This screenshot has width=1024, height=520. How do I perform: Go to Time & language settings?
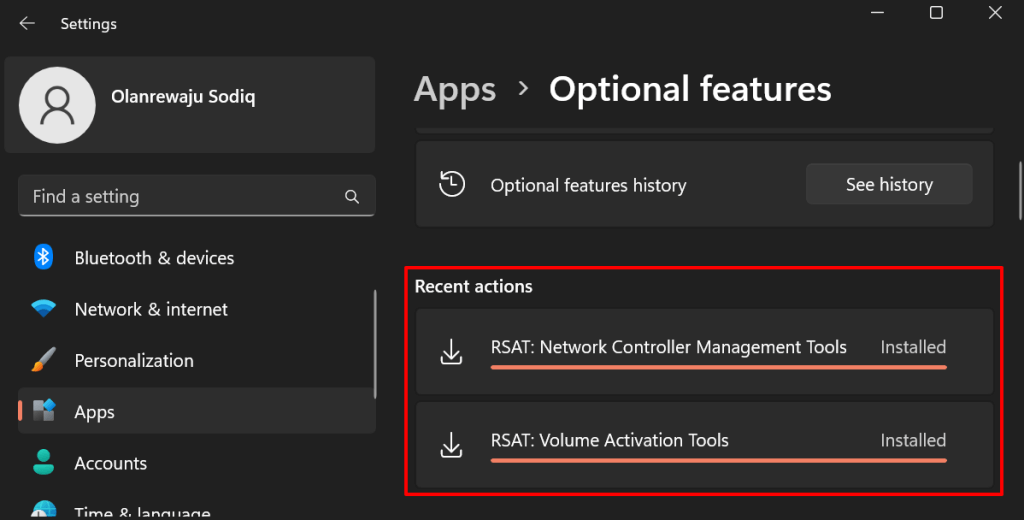142,512
